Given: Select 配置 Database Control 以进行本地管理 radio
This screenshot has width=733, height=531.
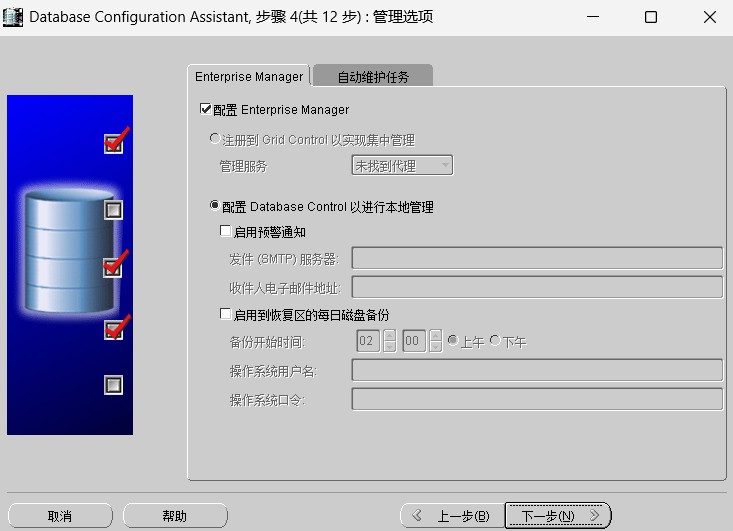Looking at the screenshot, I should click(x=215, y=206).
